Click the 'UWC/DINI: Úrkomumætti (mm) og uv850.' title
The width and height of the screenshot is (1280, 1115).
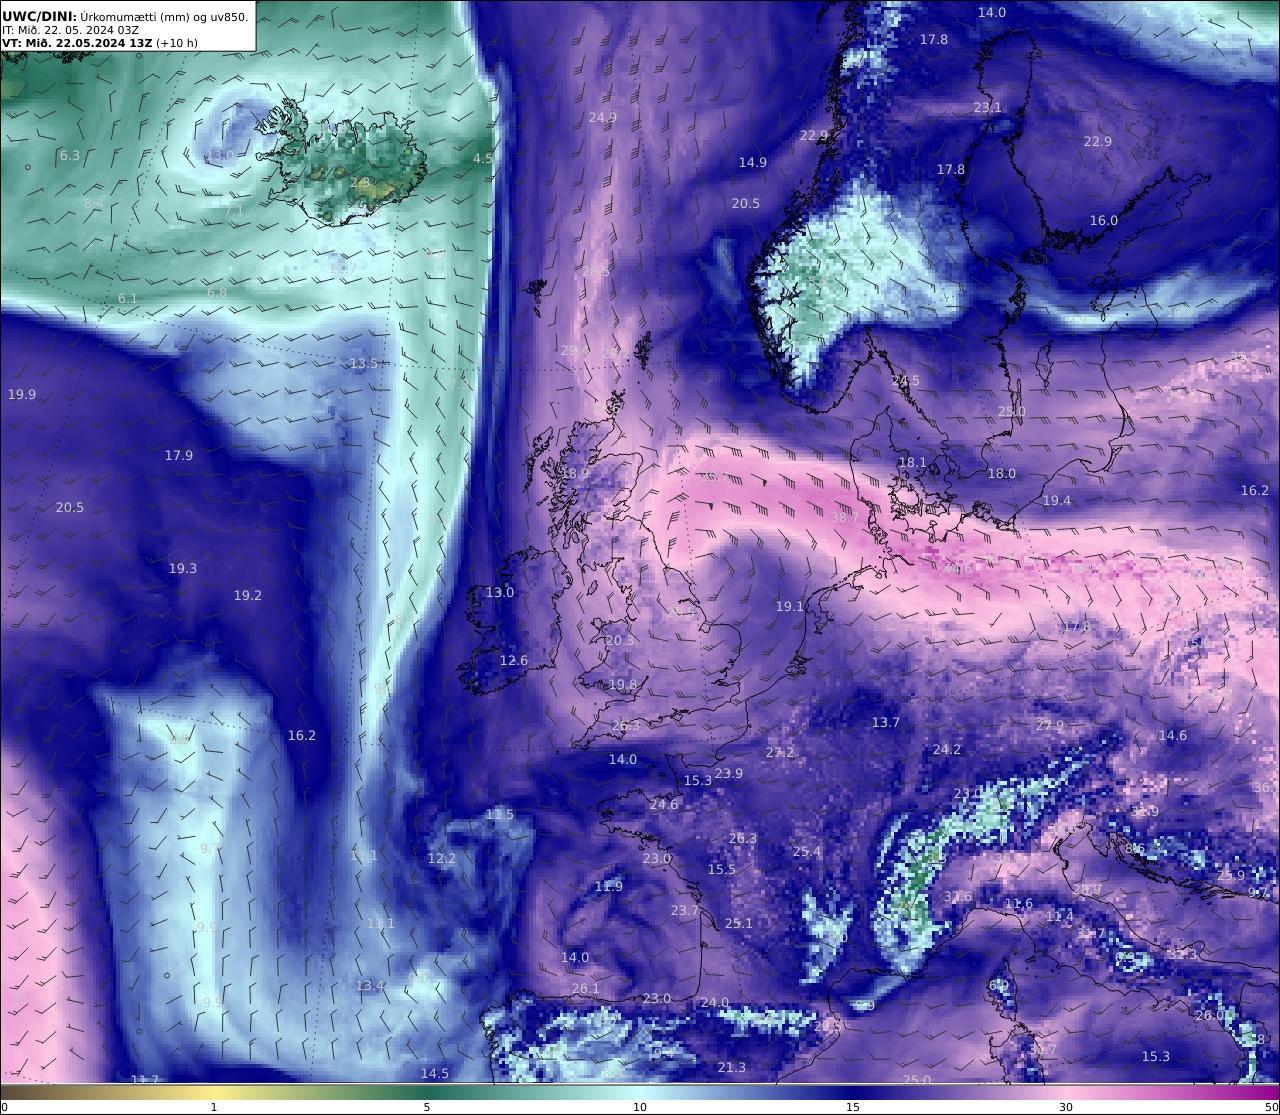pyautogui.click(x=125, y=16)
